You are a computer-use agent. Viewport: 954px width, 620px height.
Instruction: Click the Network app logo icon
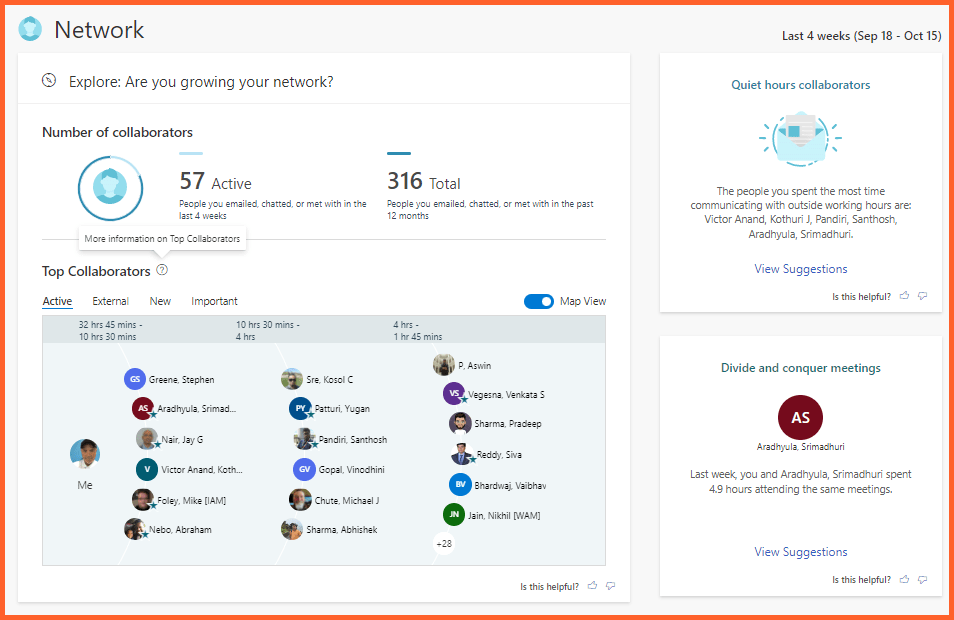[30, 30]
